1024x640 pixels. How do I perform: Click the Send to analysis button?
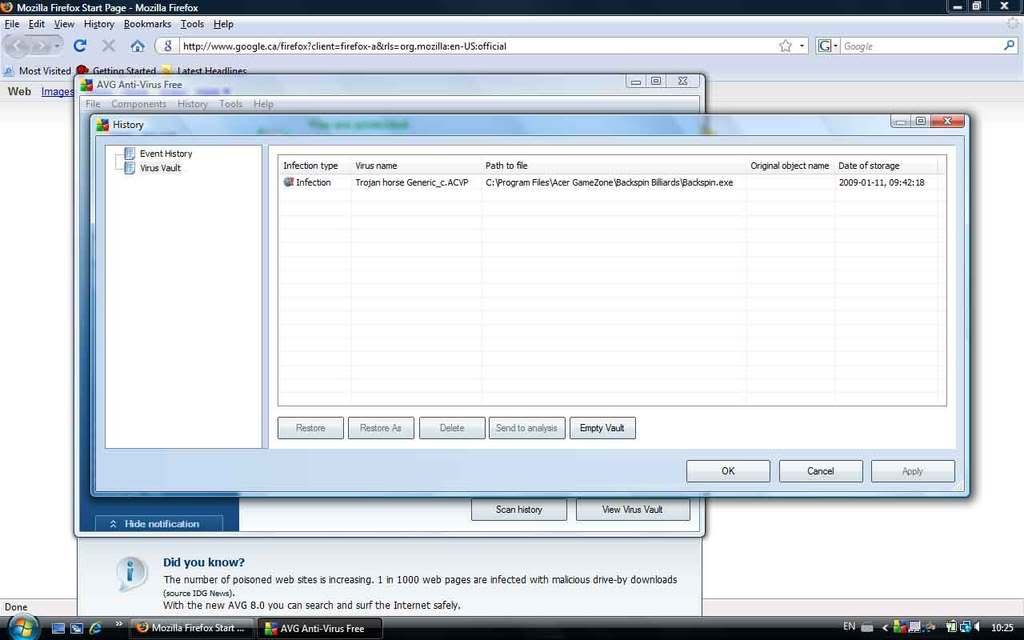click(526, 428)
